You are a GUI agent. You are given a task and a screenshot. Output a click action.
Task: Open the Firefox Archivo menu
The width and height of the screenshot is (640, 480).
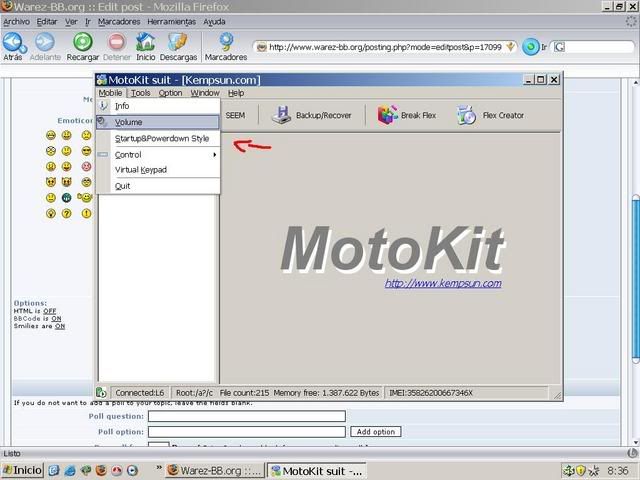[16, 22]
